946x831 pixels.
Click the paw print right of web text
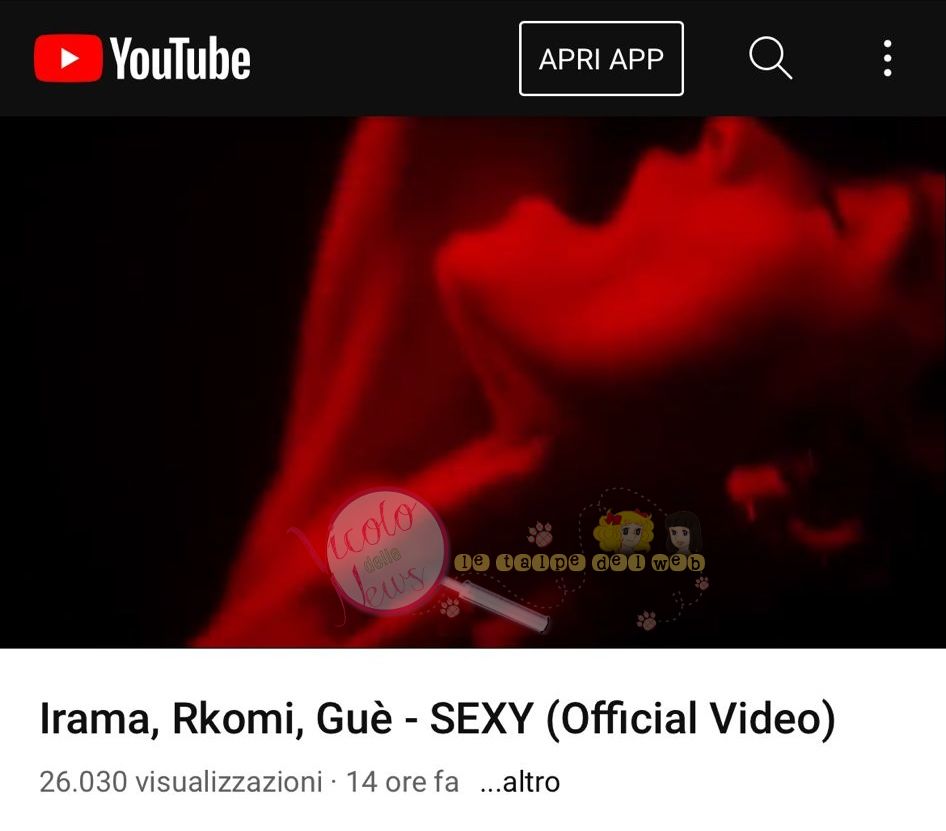coord(701,583)
